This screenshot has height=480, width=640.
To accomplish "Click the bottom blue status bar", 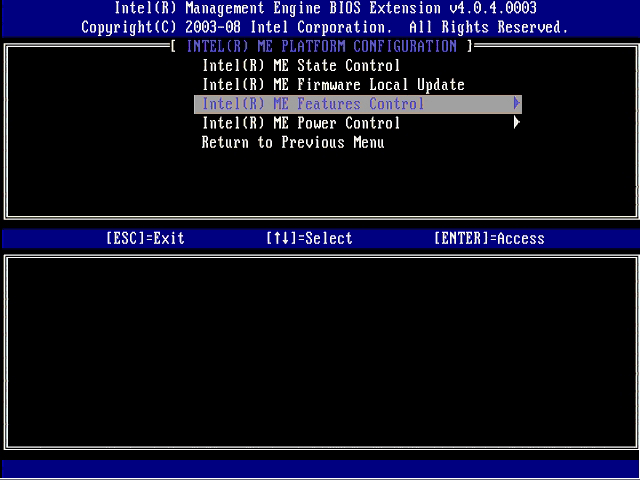I will [320, 468].
